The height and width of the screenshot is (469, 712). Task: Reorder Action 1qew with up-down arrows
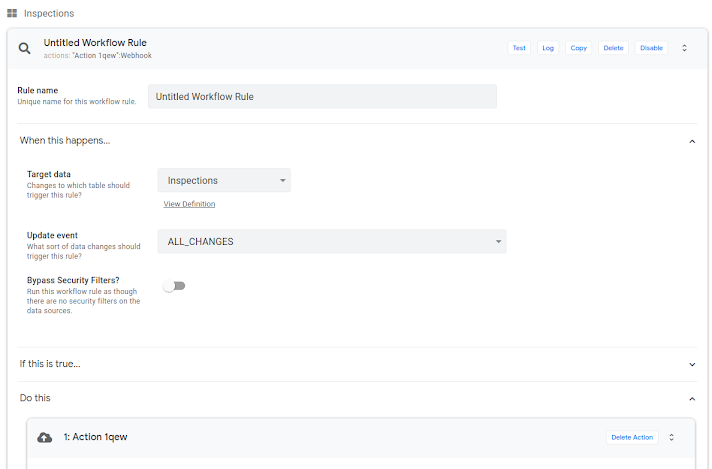tap(672, 437)
